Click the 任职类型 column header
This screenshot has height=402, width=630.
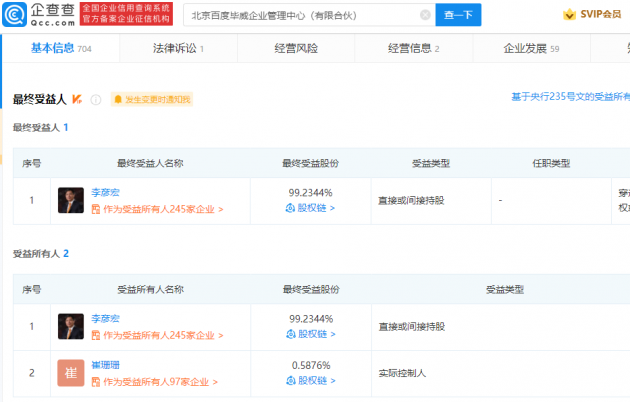(x=551, y=163)
